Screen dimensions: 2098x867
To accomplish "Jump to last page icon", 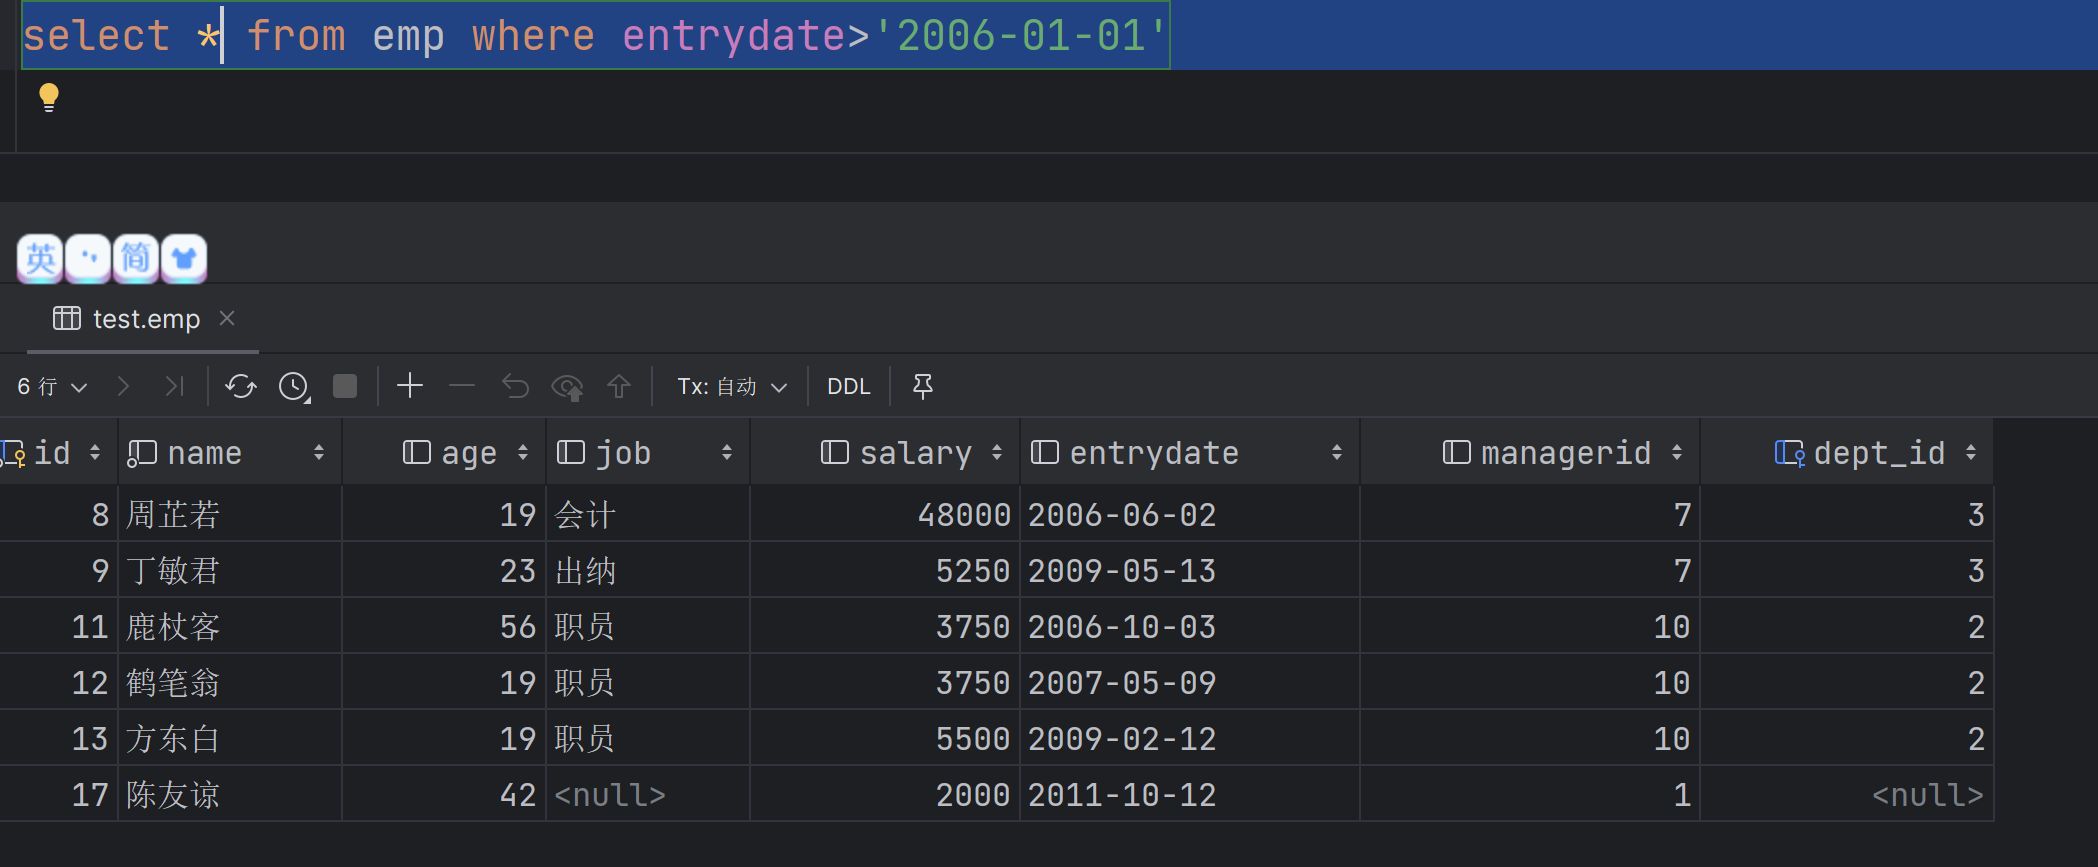I will tap(175, 386).
